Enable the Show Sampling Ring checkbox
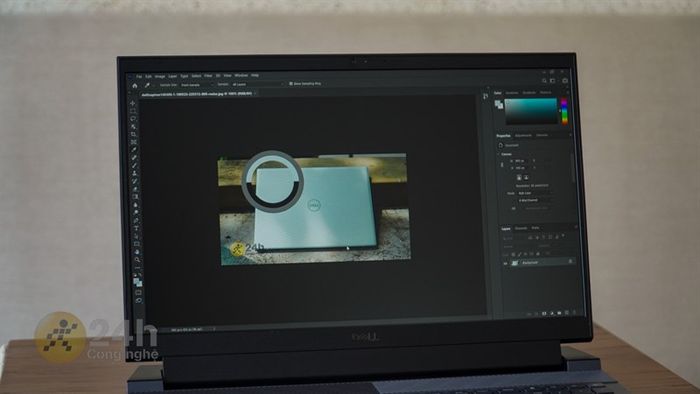The width and height of the screenshot is (700, 394). pyautogui.click(x=291, y=83)
